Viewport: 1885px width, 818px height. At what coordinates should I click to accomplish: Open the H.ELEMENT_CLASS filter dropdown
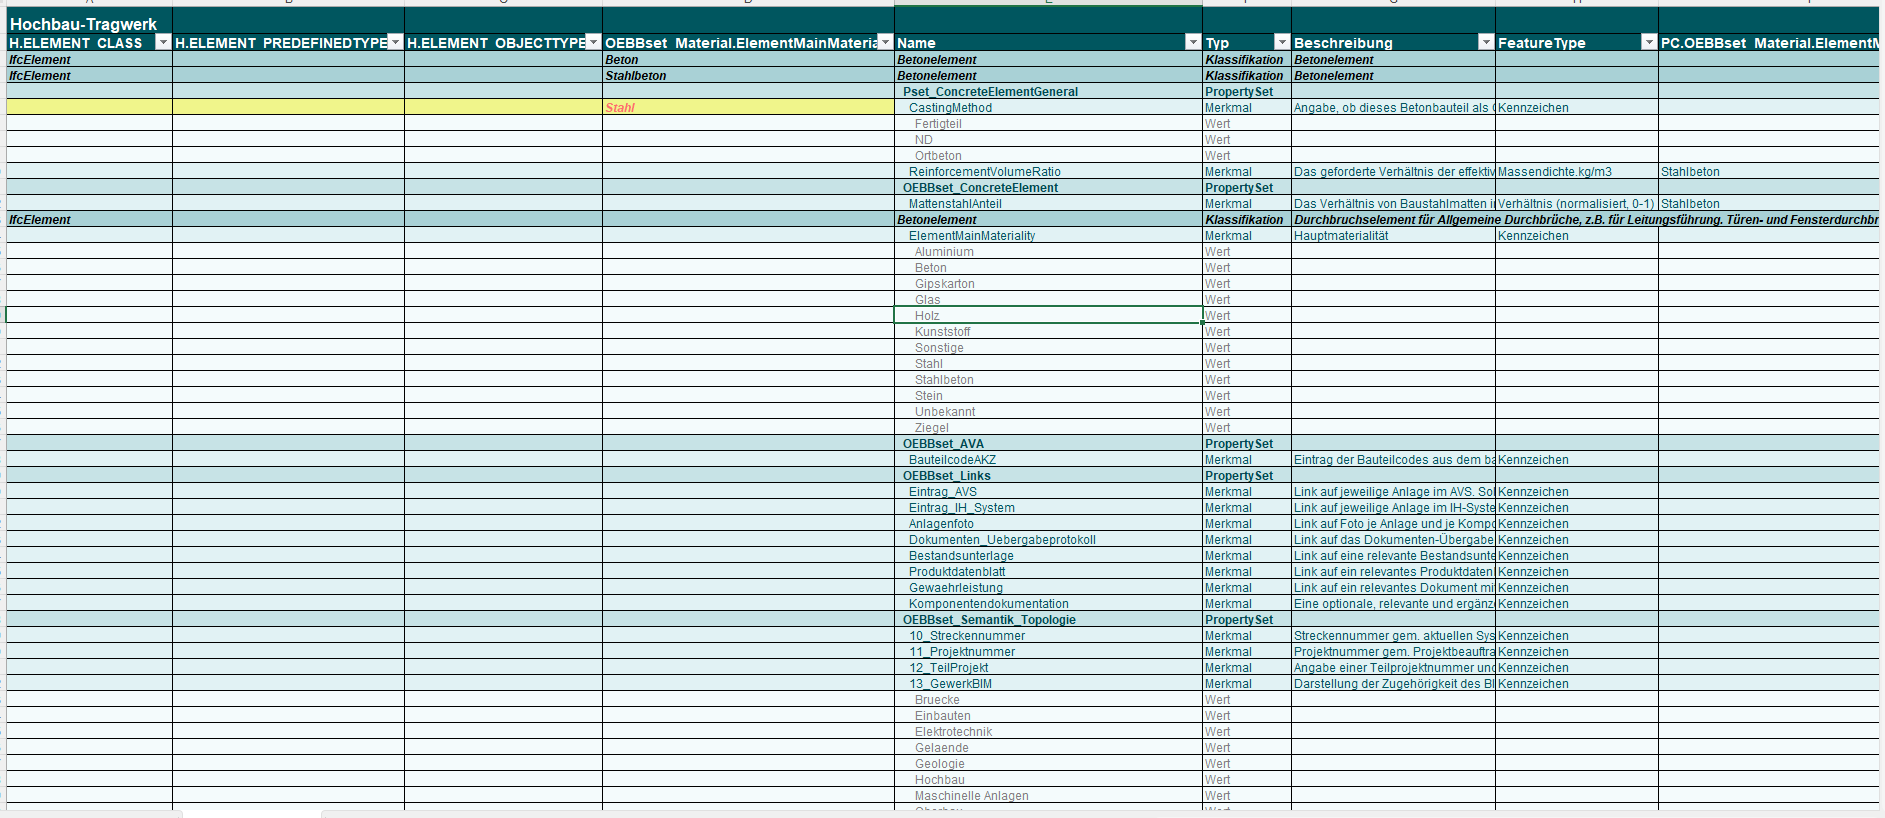pyautogui.click(x=163, y=42)
